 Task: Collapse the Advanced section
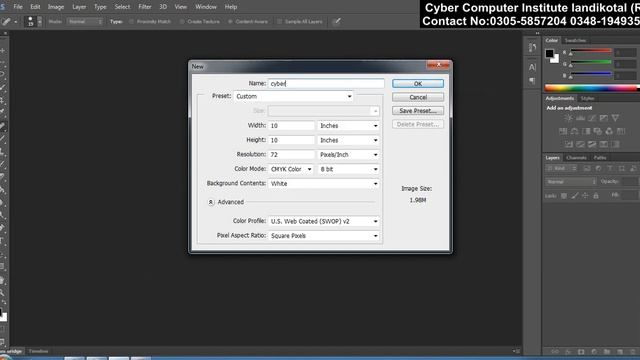pyautogui.click(x=211, y=202)
